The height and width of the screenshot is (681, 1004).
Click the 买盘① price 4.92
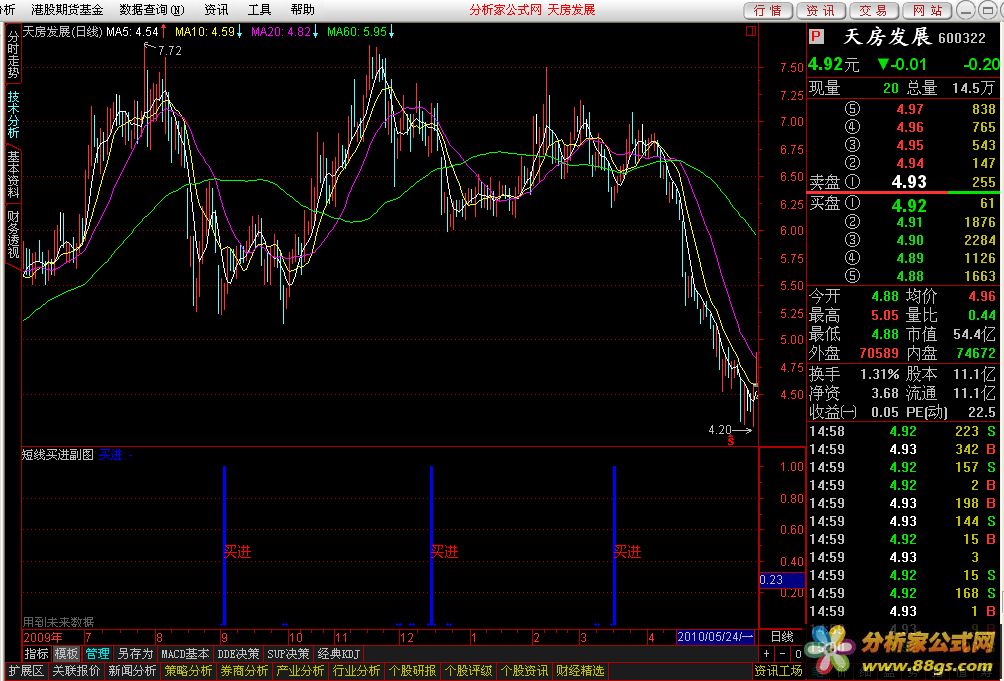point(909,205)
